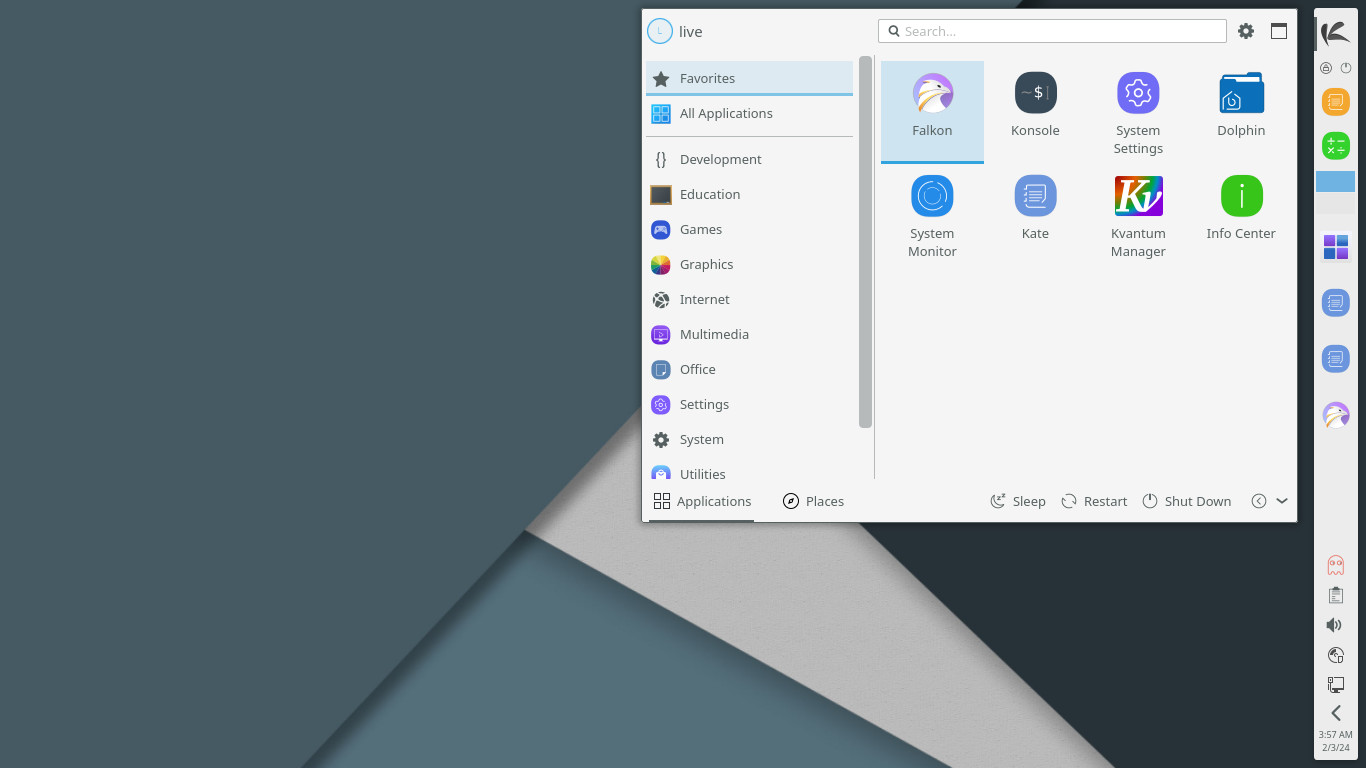Open launcher configuration sliders icon
Image resolution: width=1366 pixels, height=768 pixels.
tap(1246, 31)
